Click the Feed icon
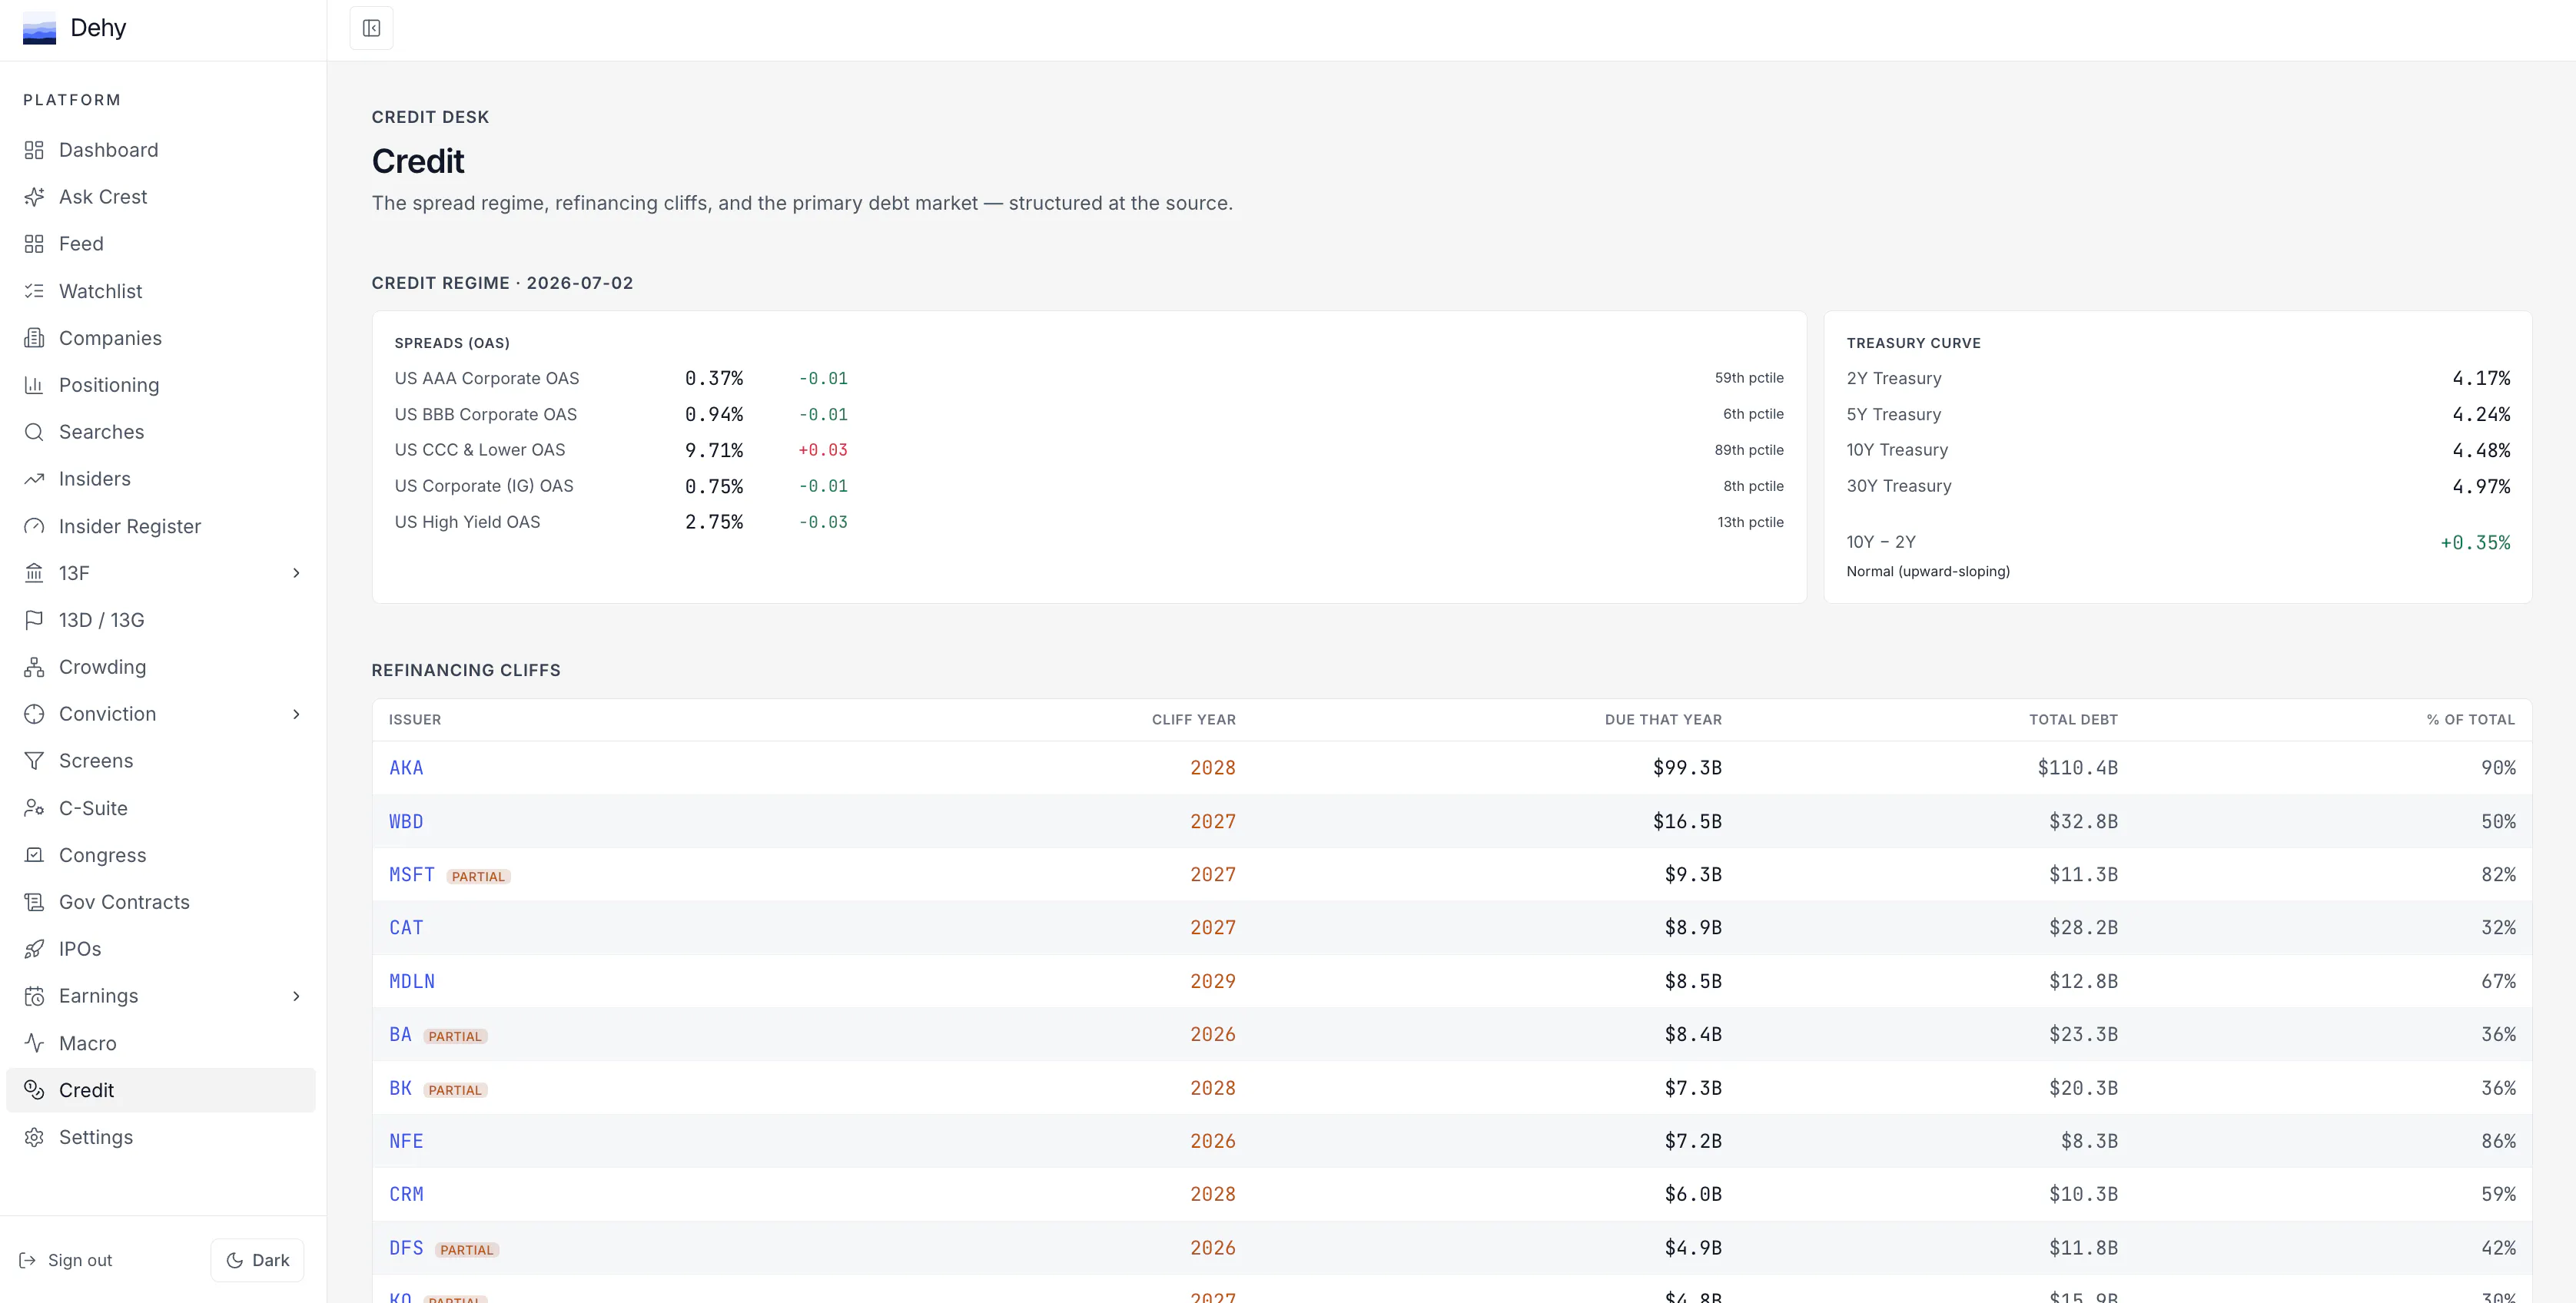This screenshot has width=2576, height=1303. tap(34, 244)
